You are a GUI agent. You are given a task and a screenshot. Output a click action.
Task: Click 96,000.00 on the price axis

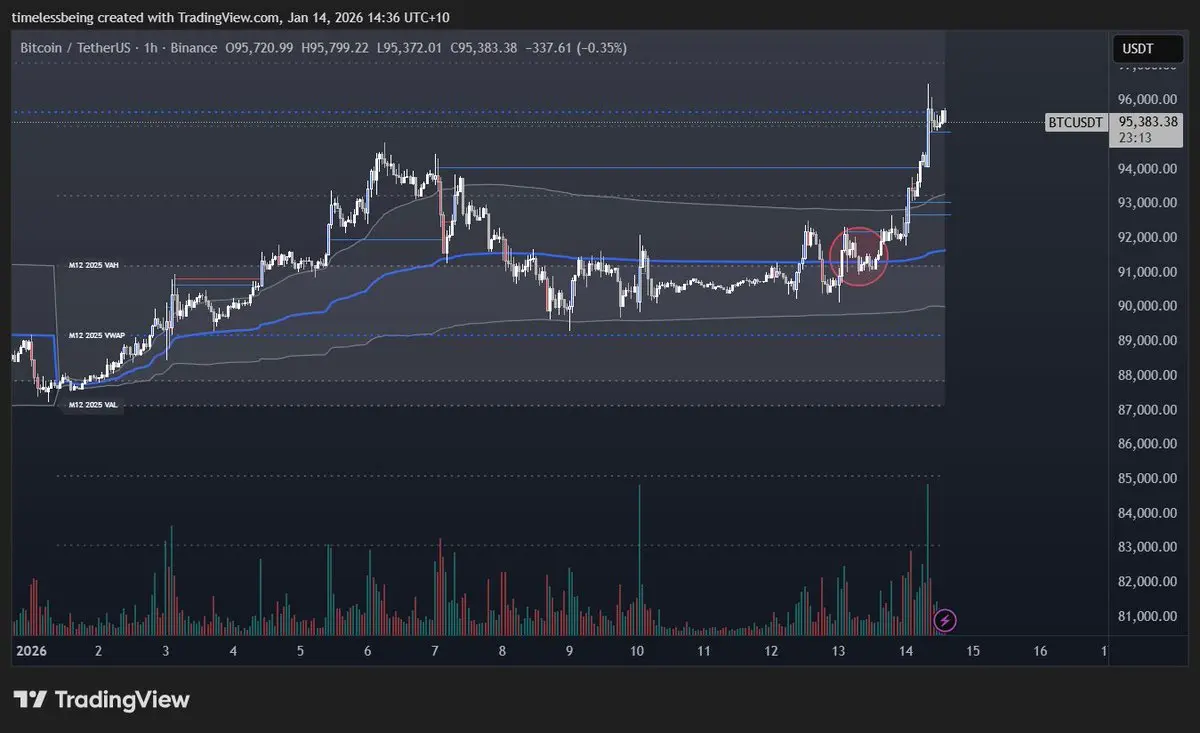[1147, 100]
